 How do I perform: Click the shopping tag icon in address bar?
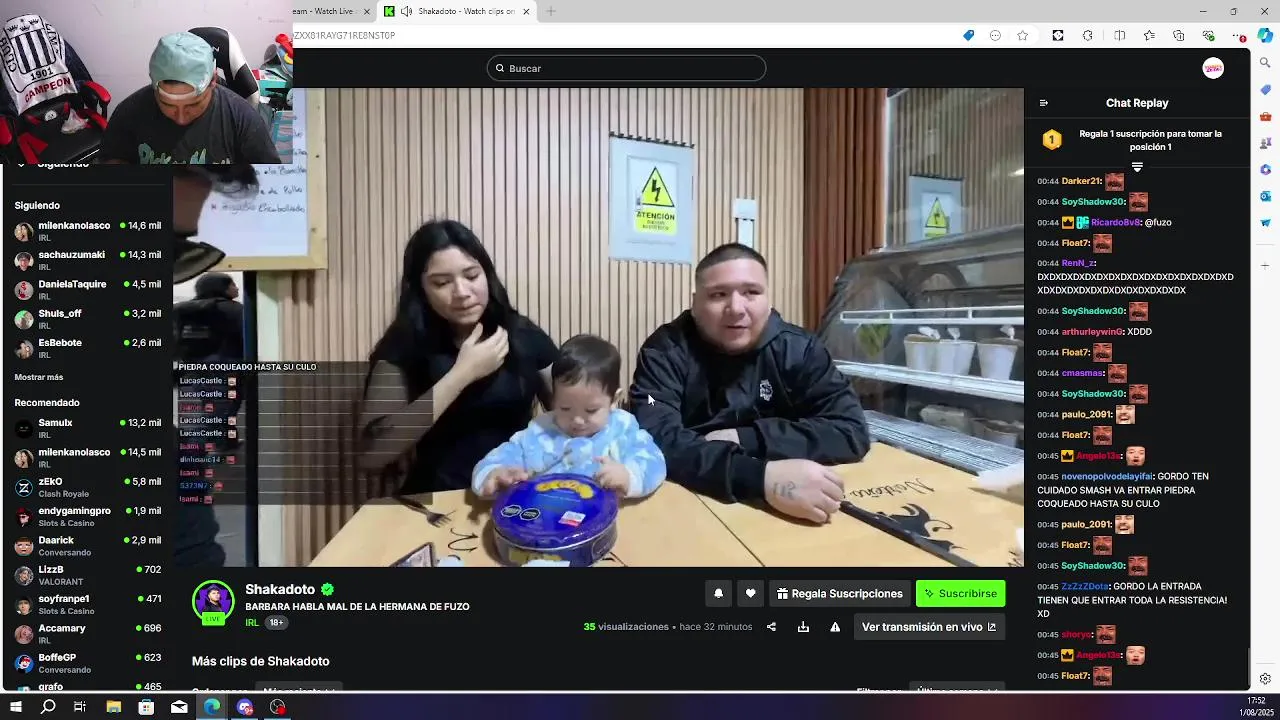point(968,36)
